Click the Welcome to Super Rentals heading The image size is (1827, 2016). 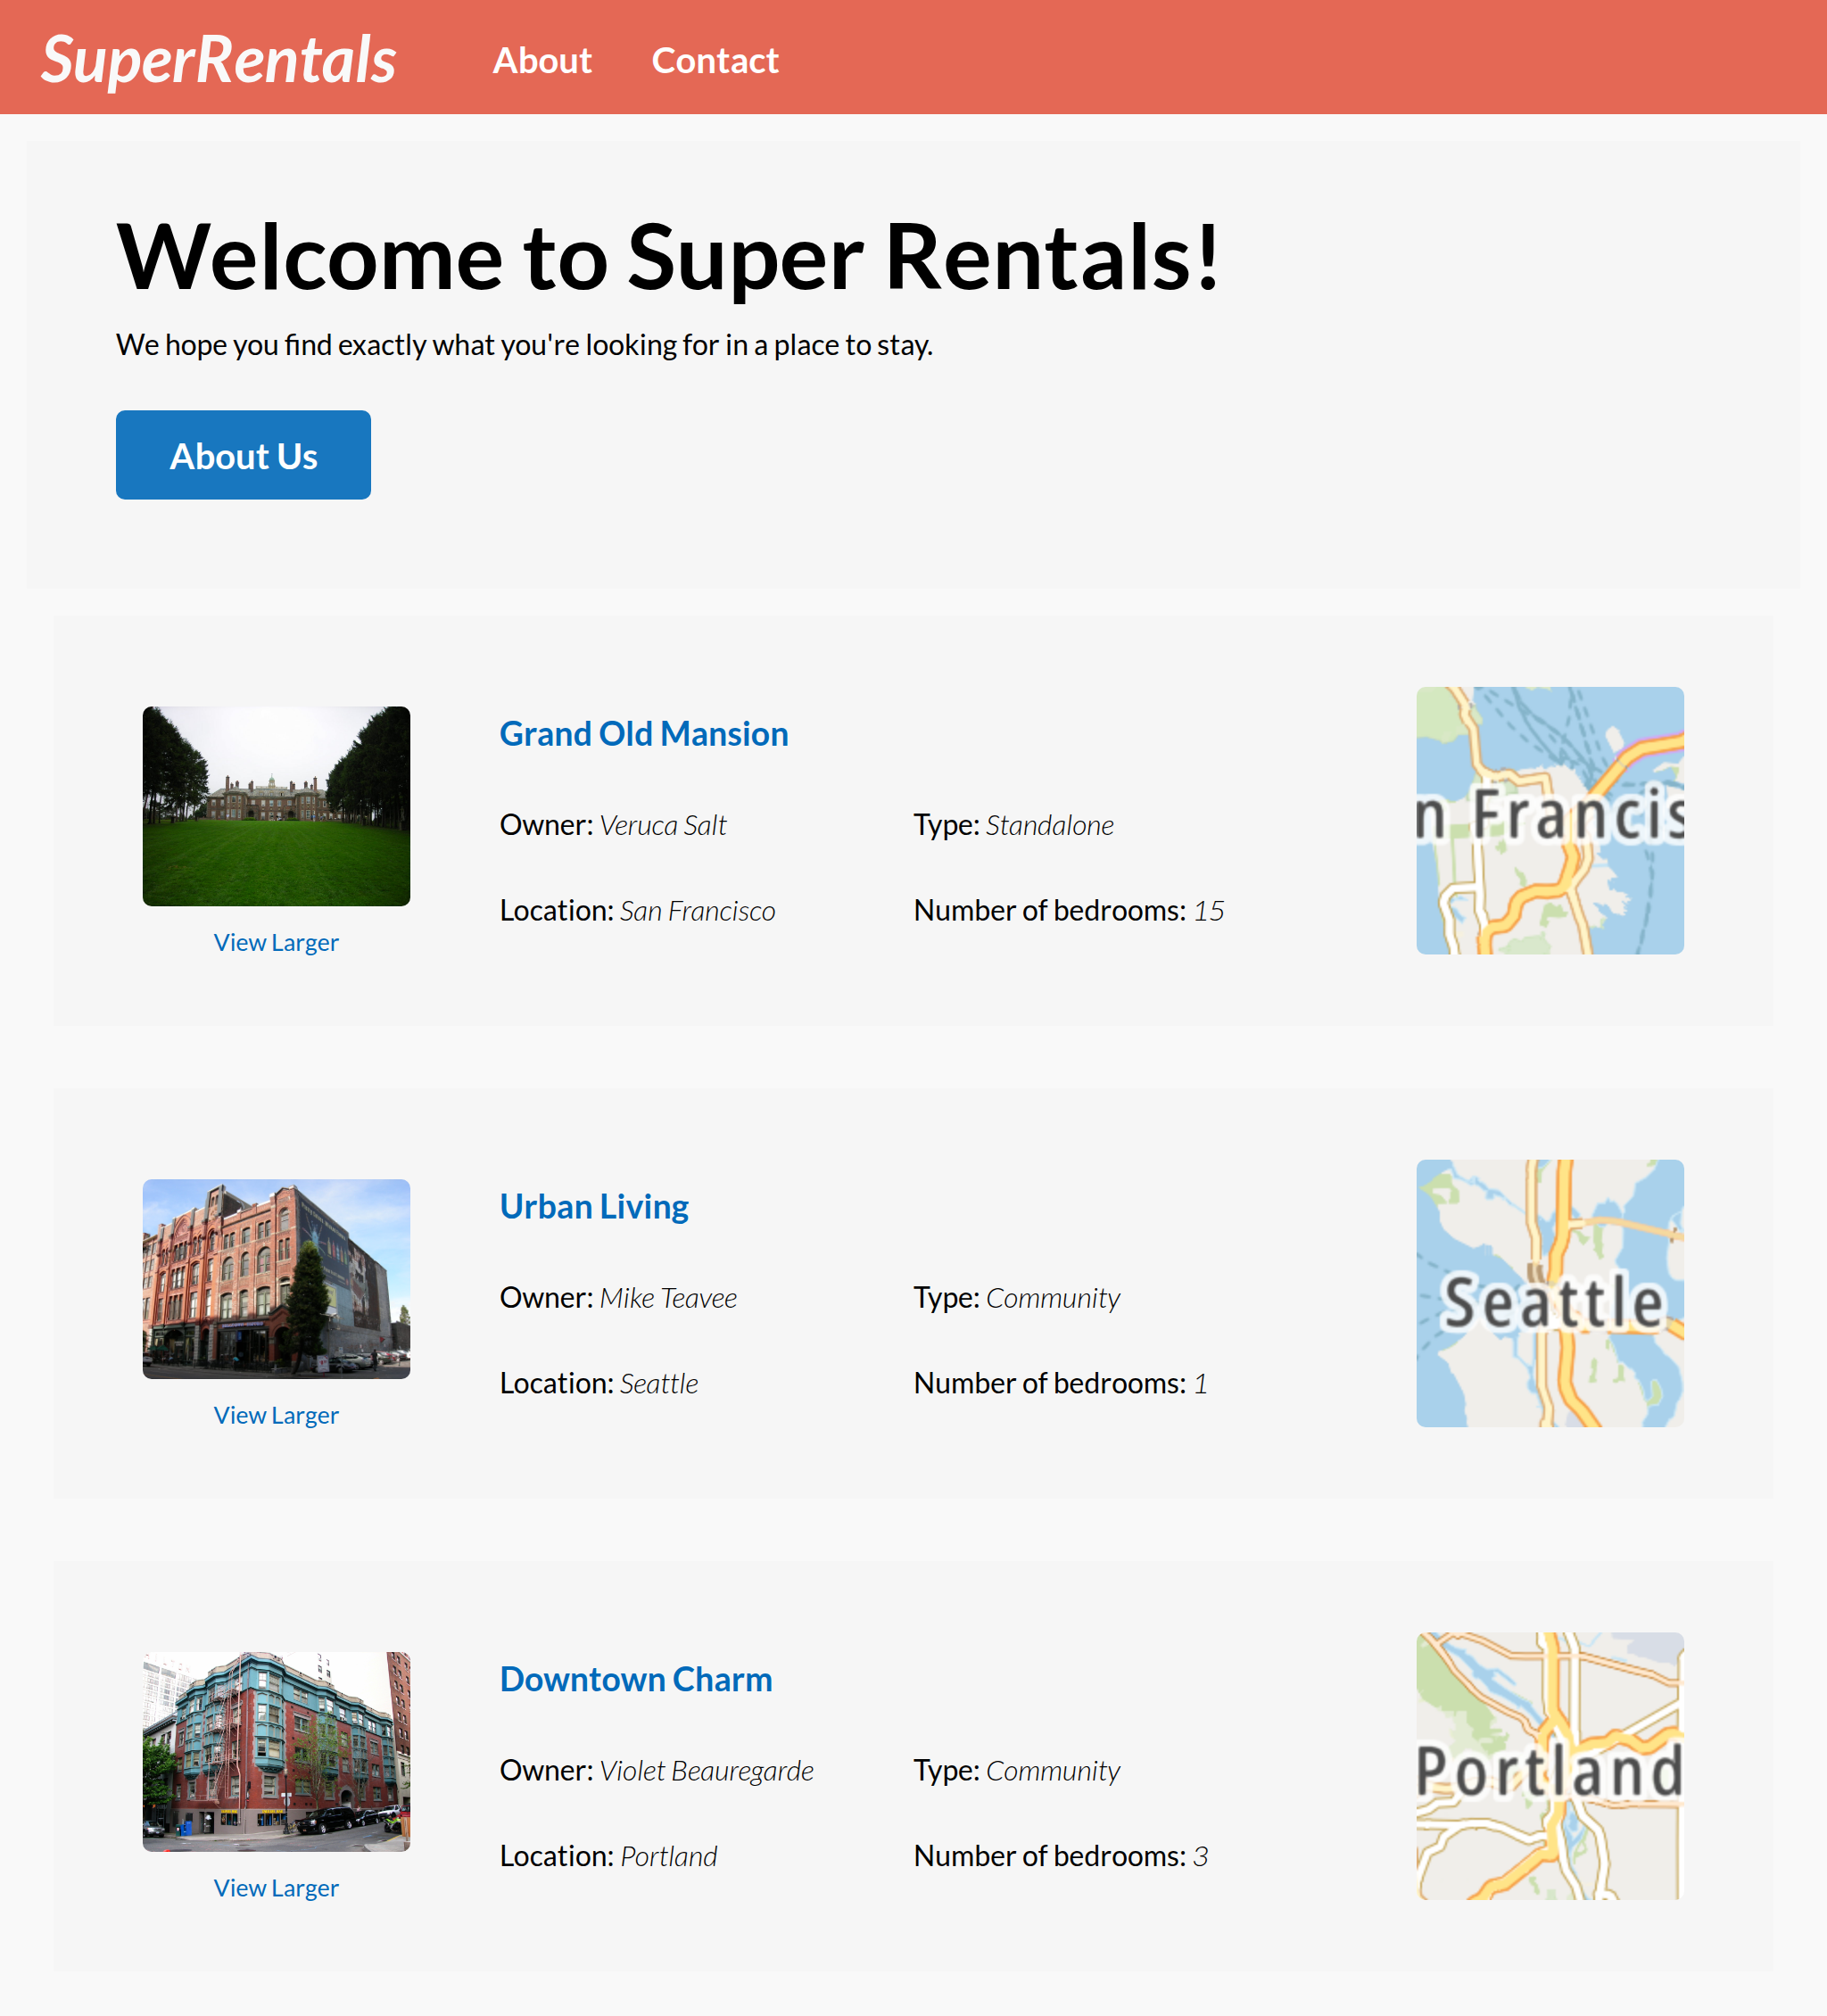tap(670, 258)
